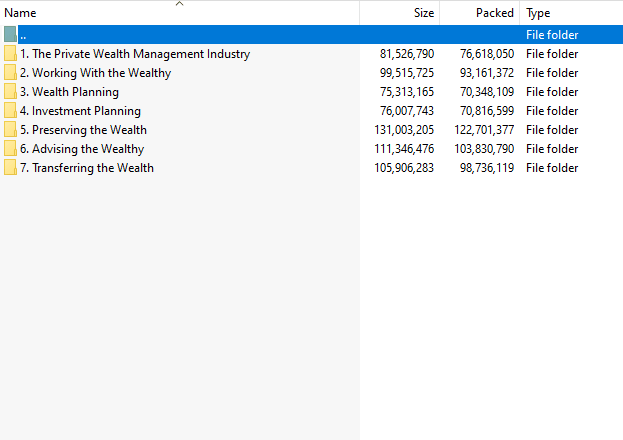
Task: Select the '5. Preserving the Wealth' entry
Action: click(83, 130)
